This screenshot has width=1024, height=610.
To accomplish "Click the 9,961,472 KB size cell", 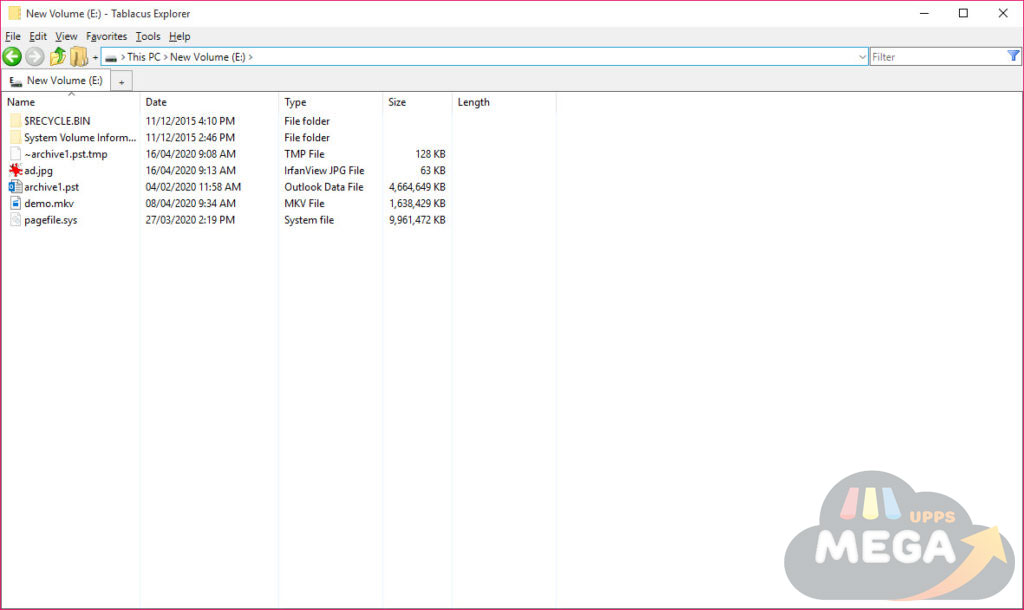I will tap(417, 219).
